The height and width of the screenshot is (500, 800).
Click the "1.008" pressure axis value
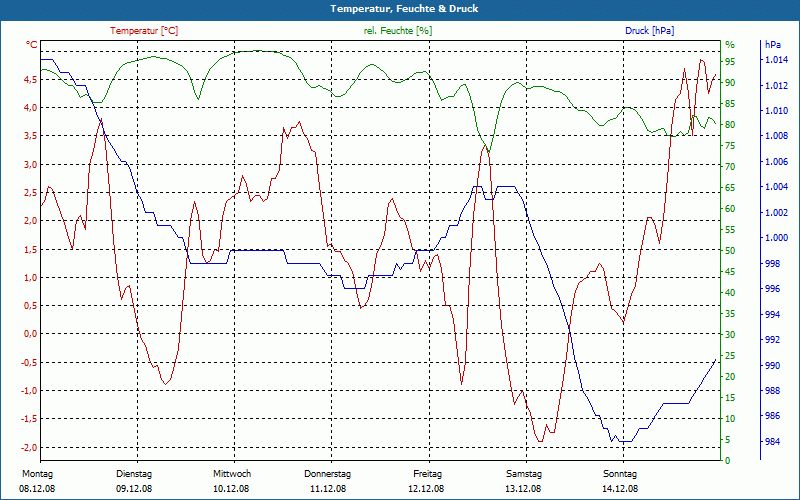[x=776, y=136]
